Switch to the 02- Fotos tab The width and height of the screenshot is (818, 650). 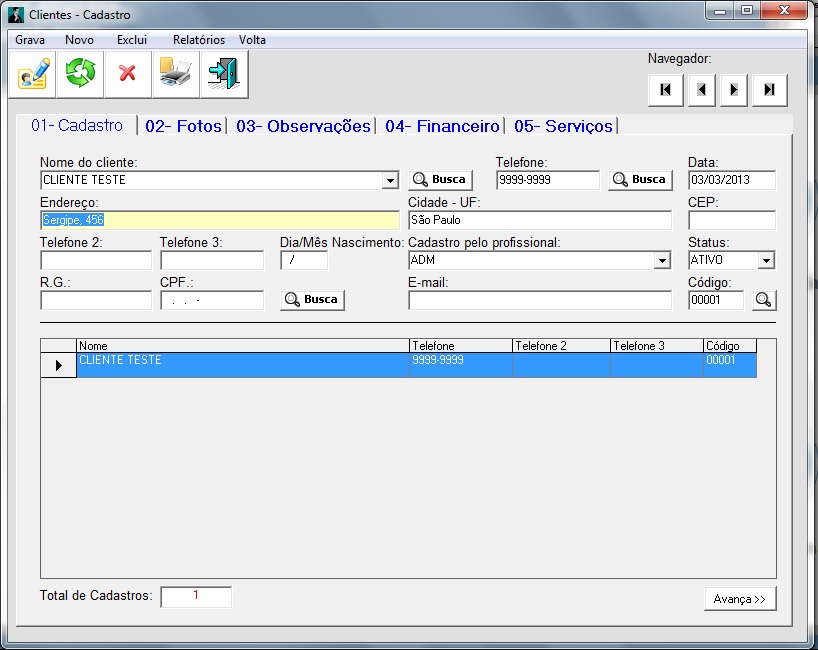click(x=183, y=127)
